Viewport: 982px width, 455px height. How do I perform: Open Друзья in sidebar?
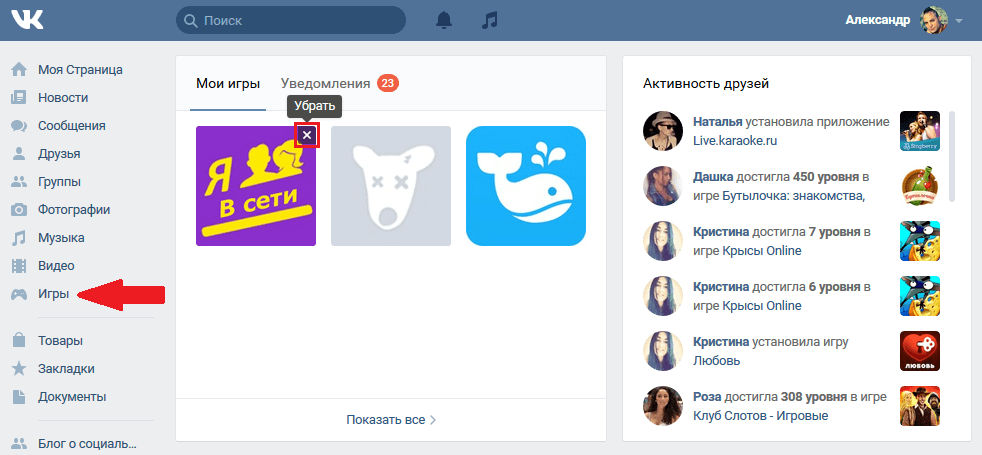pos(59,154)
